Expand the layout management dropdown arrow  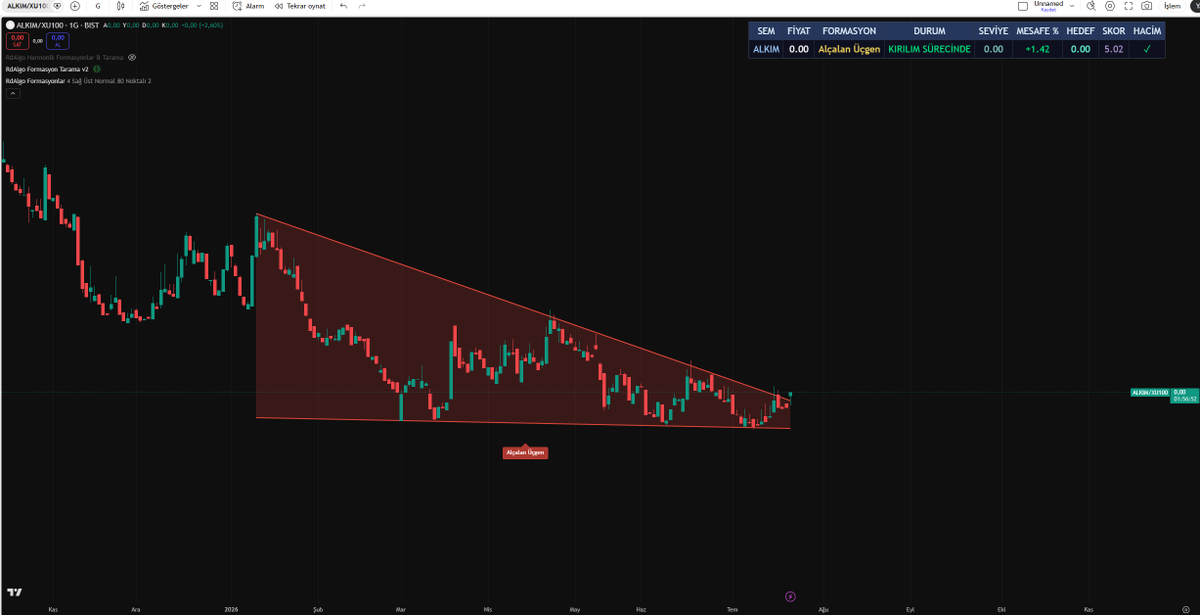(1072, 6)
